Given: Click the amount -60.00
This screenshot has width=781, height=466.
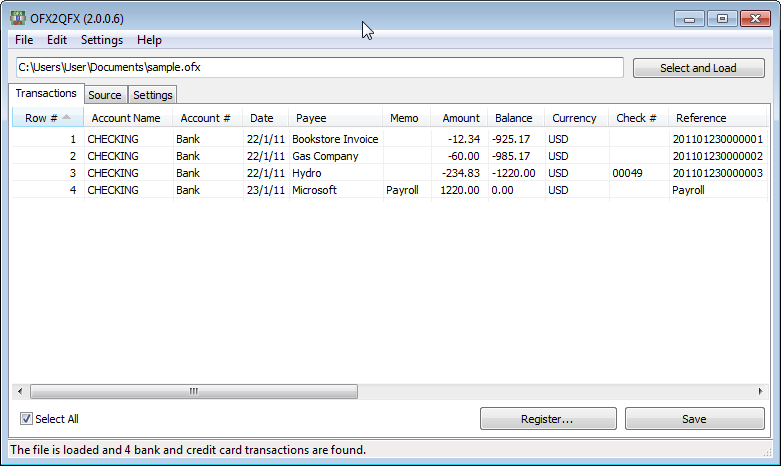Looking at the screenshot, I should pos(464,156).
